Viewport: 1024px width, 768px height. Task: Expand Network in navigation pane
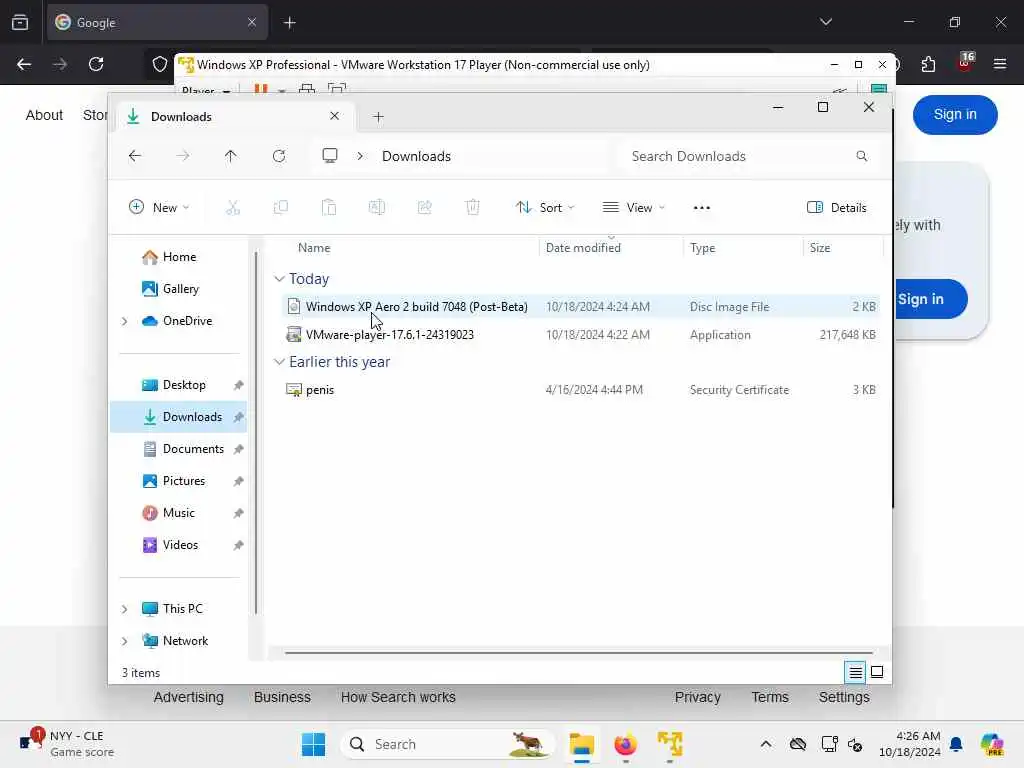point(124,641)
